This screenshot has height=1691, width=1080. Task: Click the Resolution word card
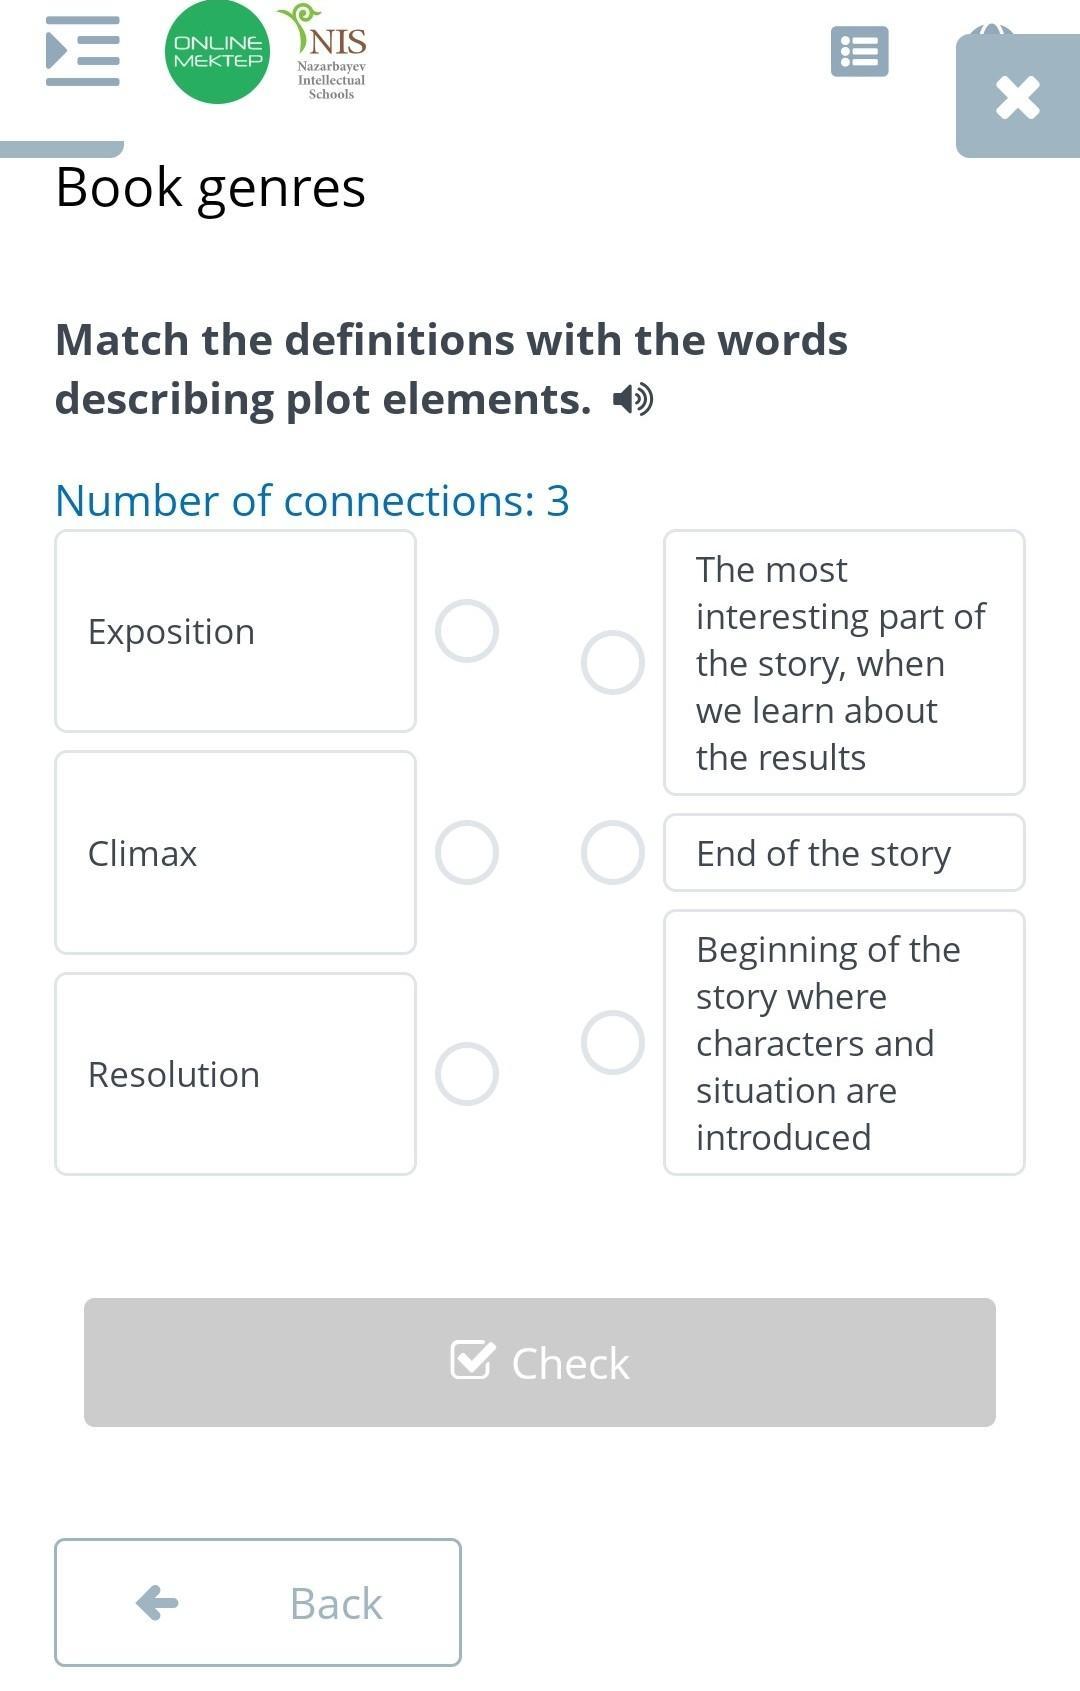[x=235, y=1074]
